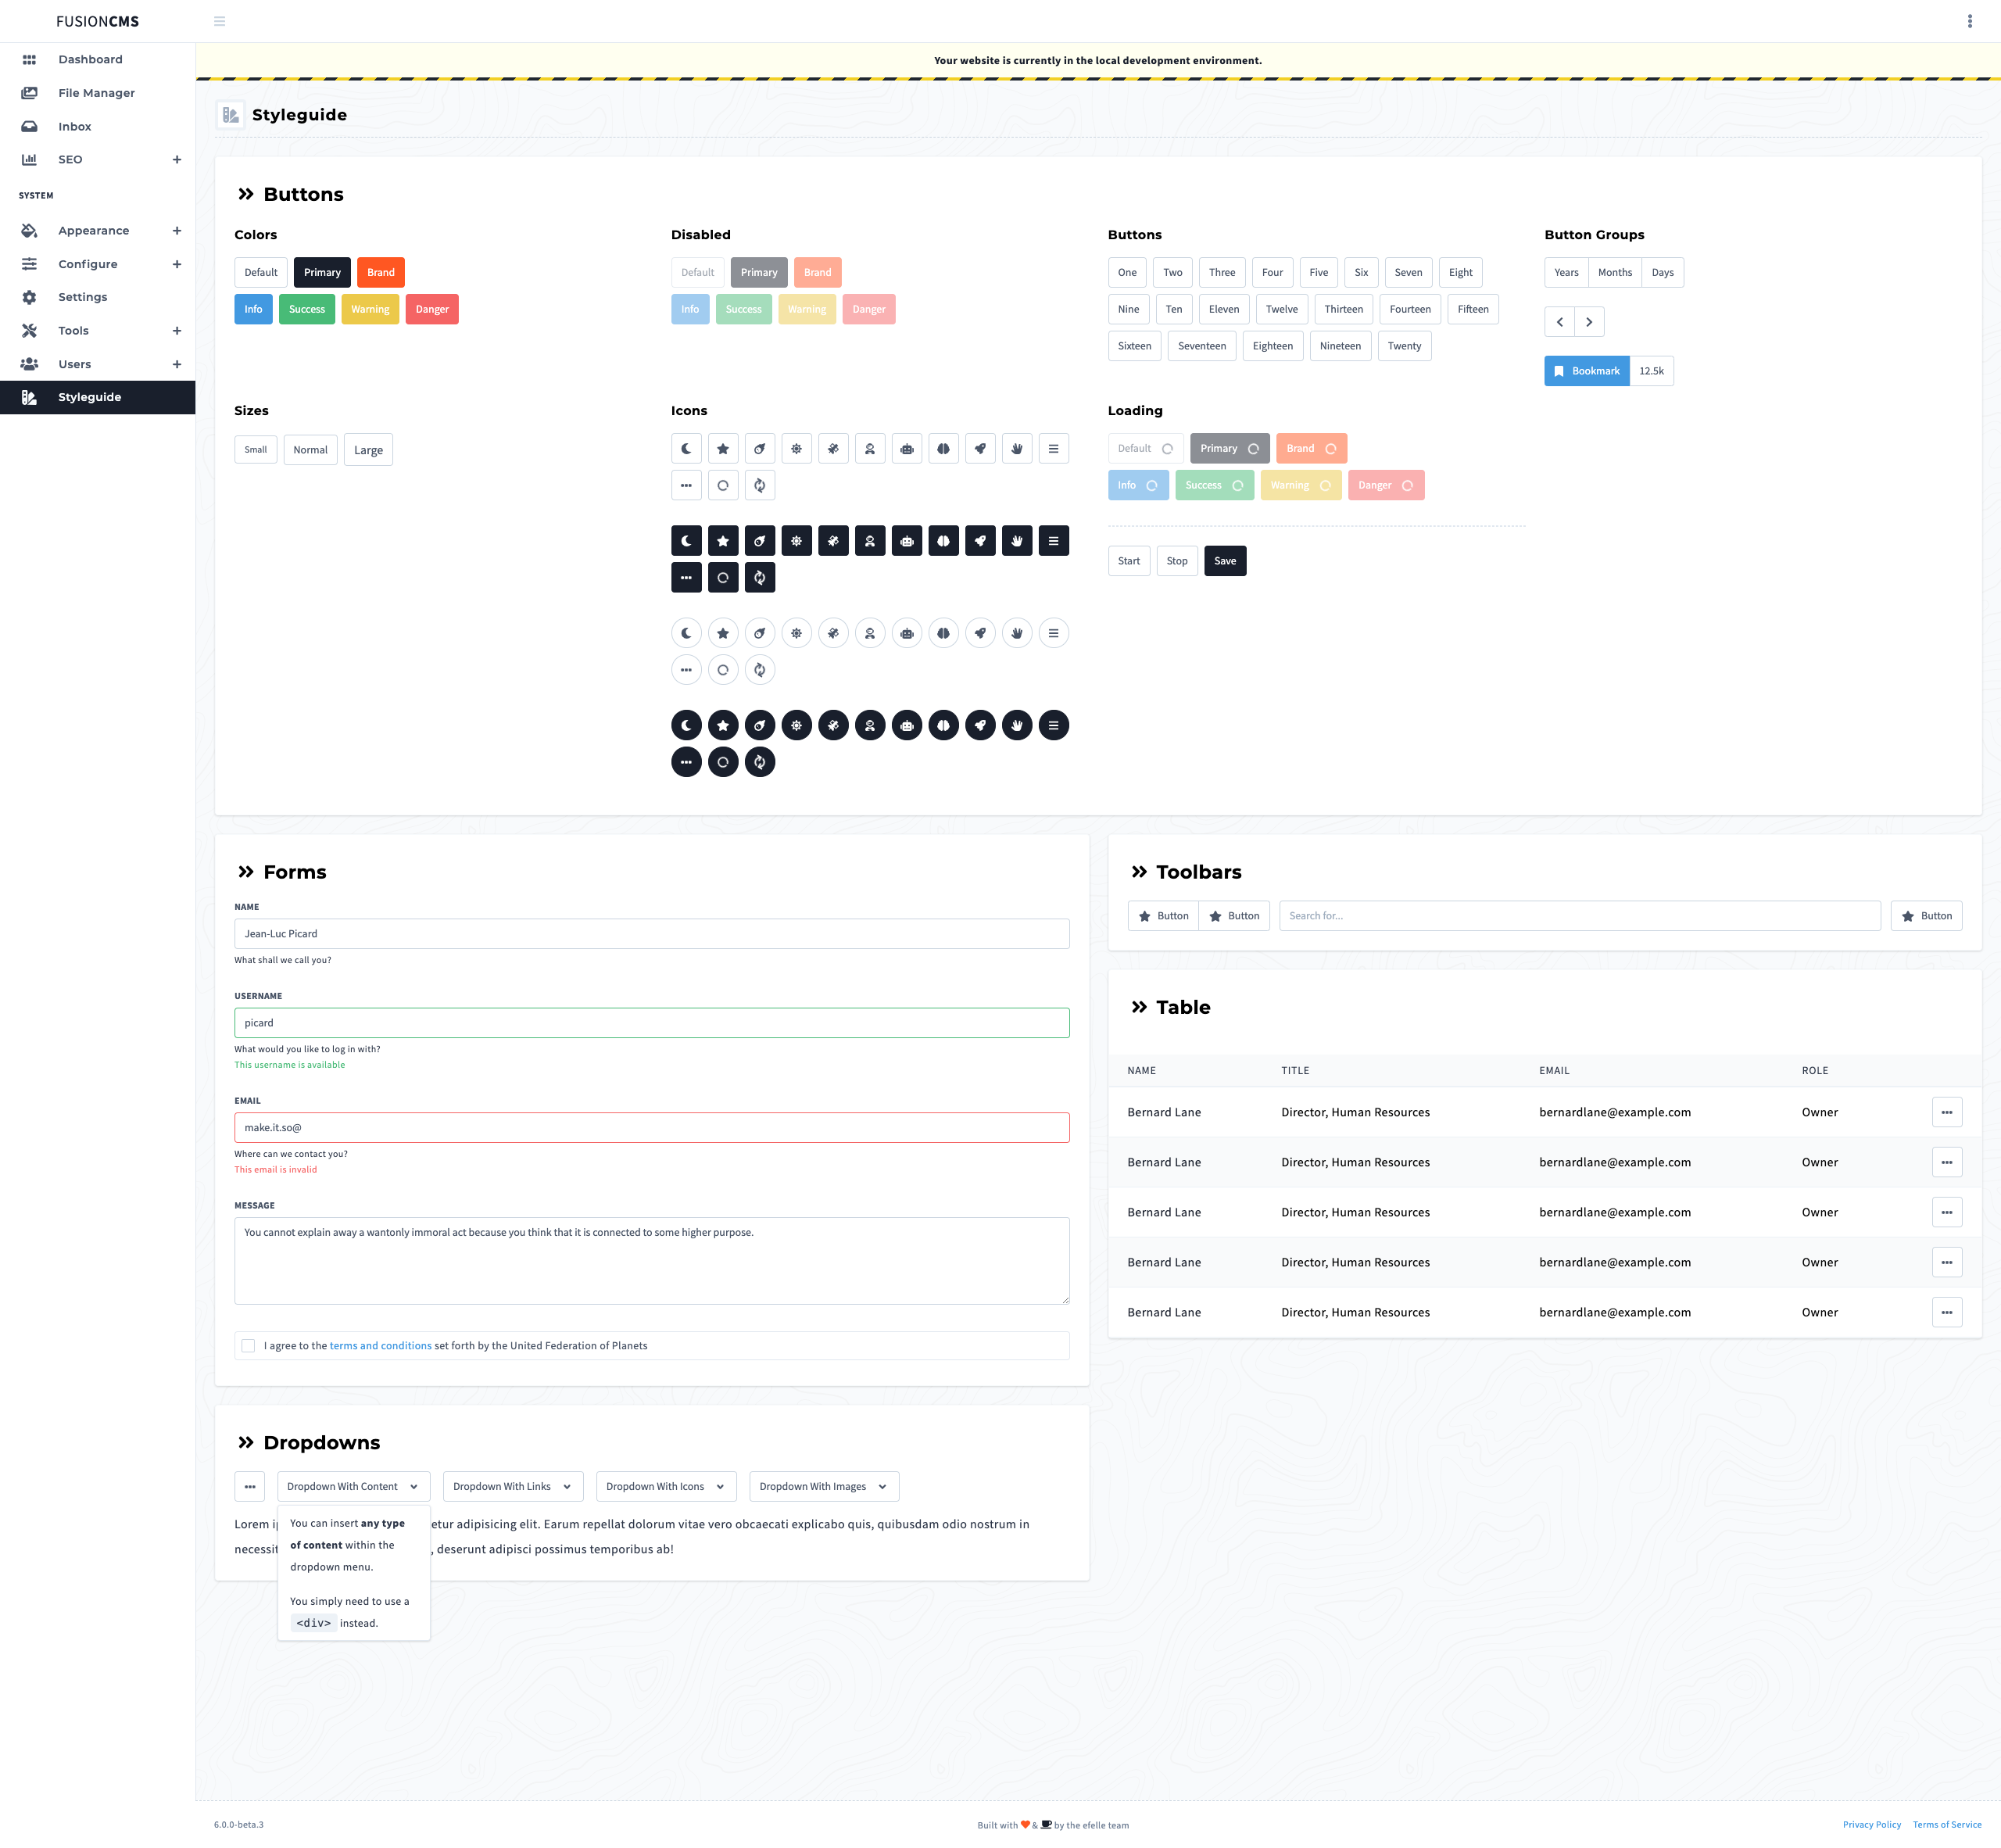Click the blue Info color button
Image resolution: width=2001 pixels, height=1848 pixels.
(253, 310)
